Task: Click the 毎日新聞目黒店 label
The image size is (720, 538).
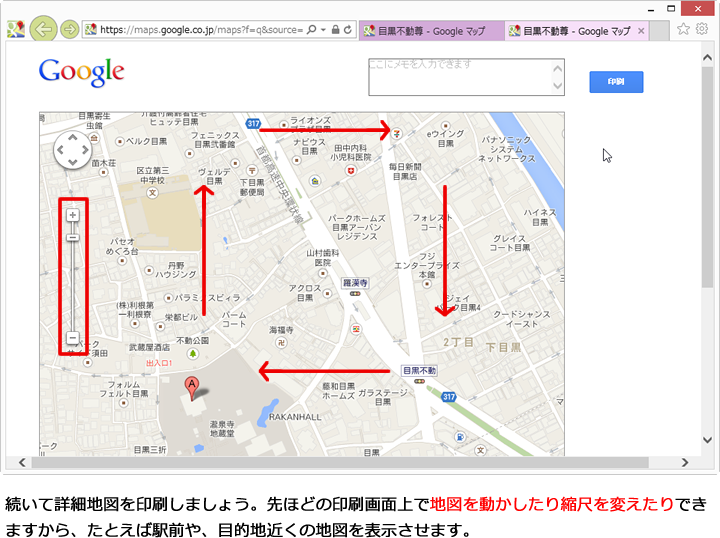Action: [x=405, y=171]
